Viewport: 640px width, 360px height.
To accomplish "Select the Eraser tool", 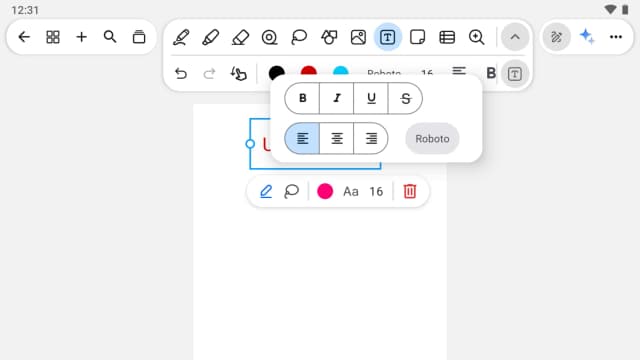I will tap(240, 37).
